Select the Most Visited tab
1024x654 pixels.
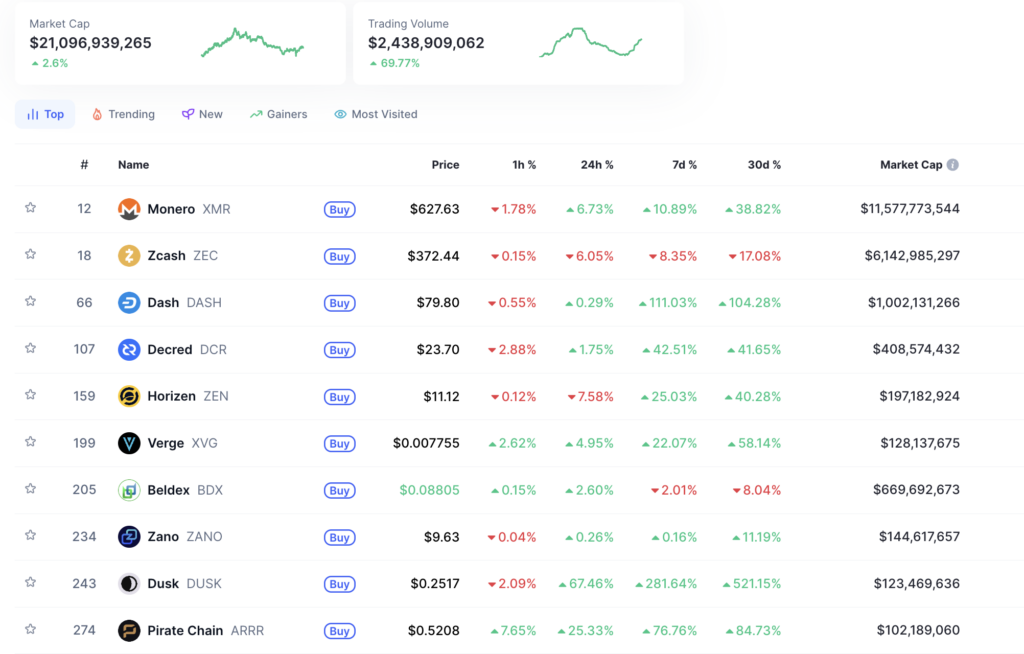tap(376, 114)
